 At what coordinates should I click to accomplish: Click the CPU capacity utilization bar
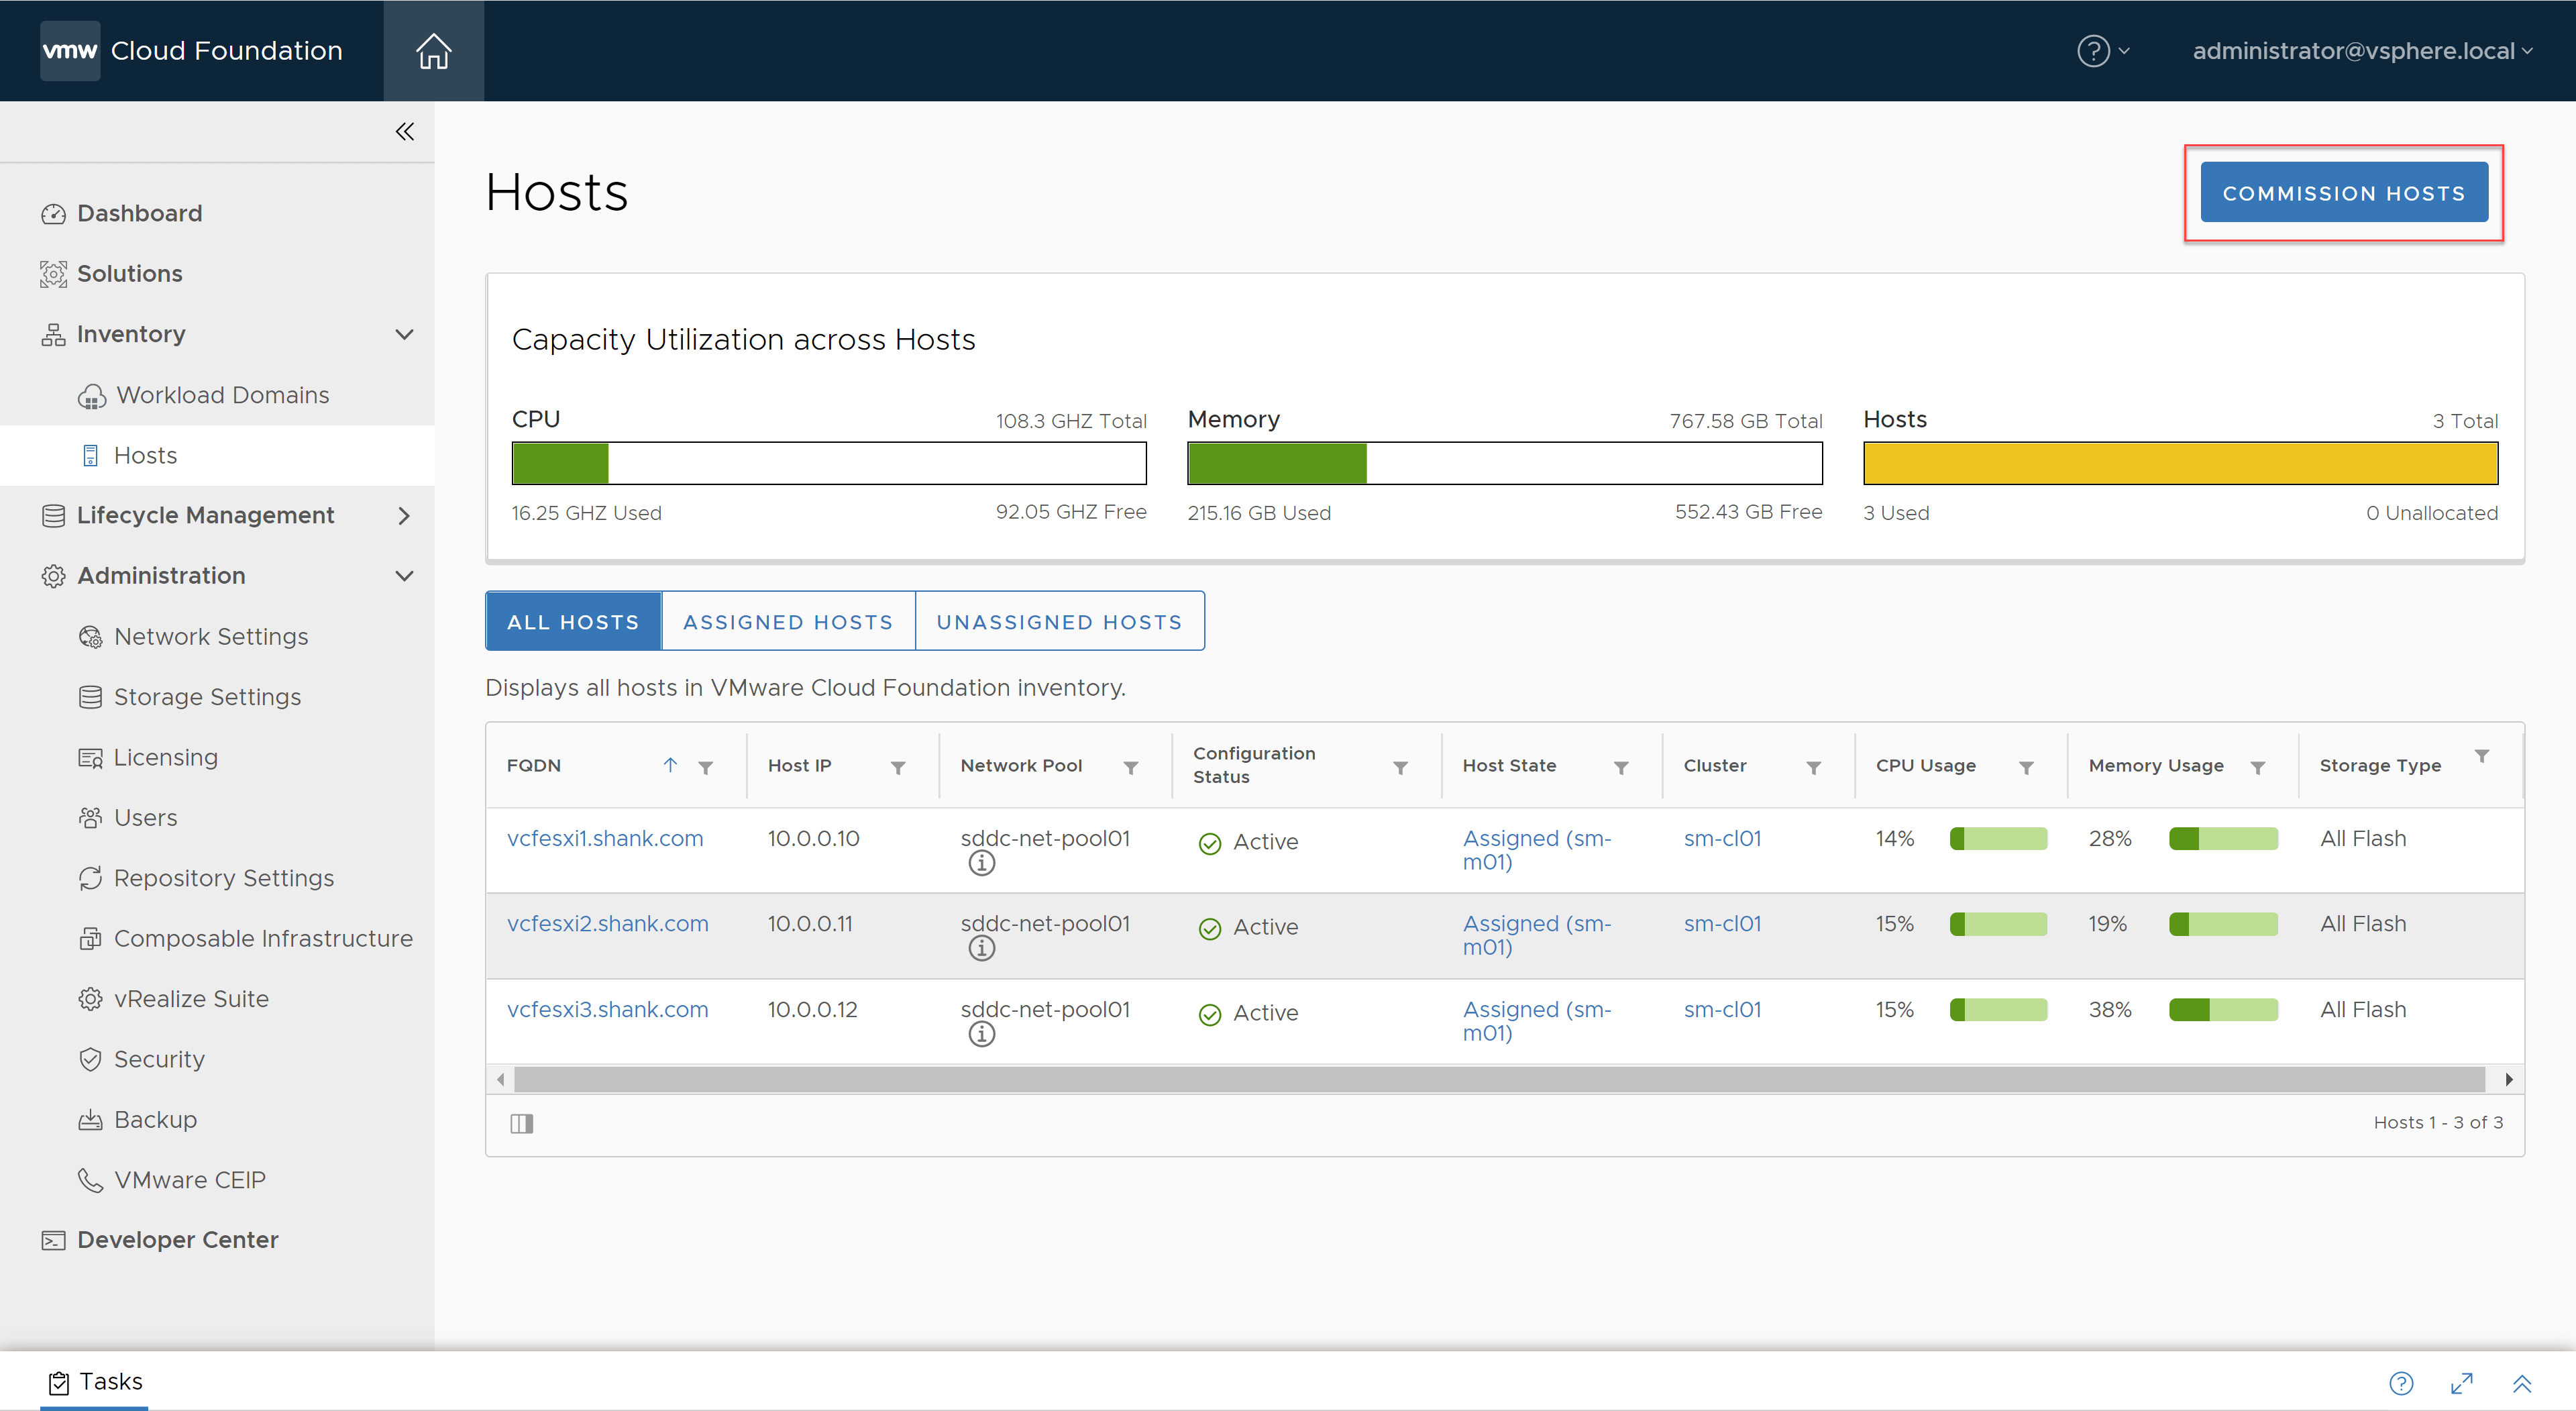pyautogui.click(x=829, y=463)
